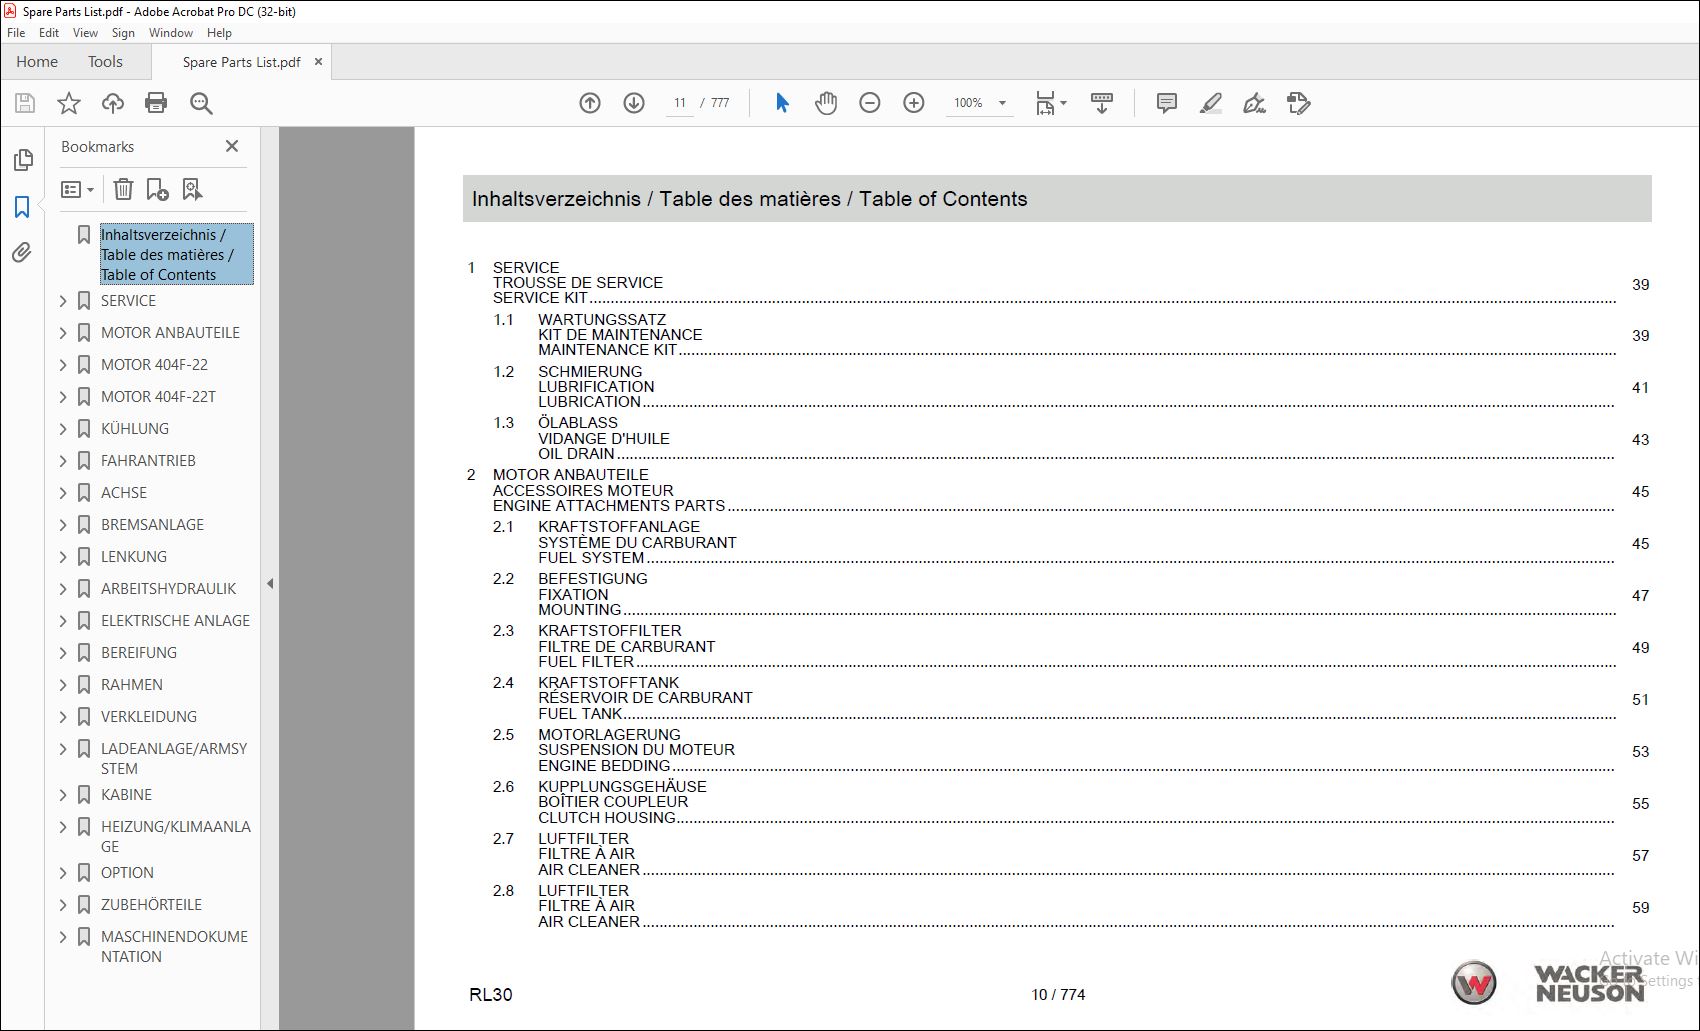Jump to the RAHMEN bookmark
Image resolution: width=1700 pixels, height=1031 pixels.
[132, 685]
